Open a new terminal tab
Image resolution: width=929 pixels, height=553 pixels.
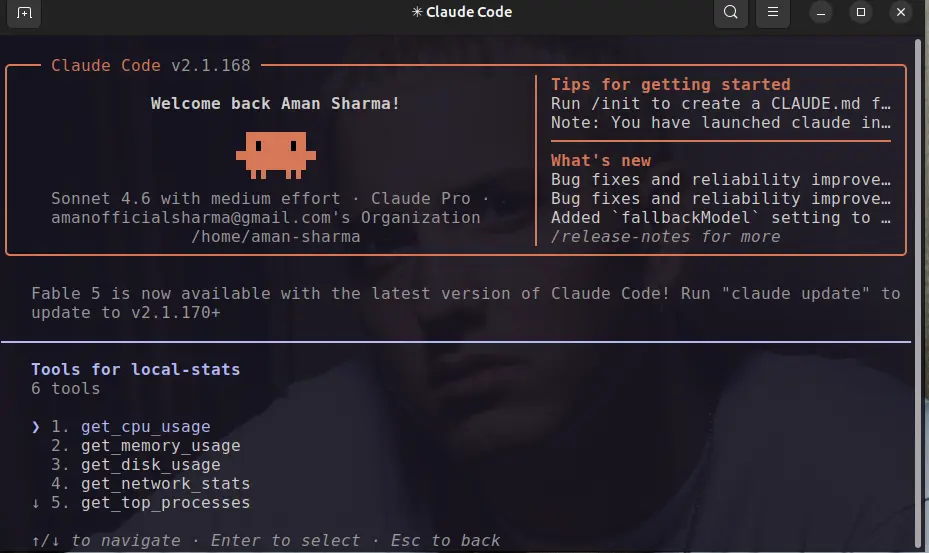pos(24,12)
